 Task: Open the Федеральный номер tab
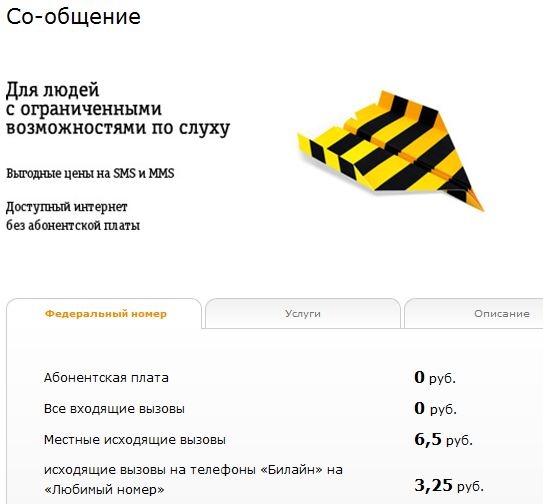coord(106,314)
